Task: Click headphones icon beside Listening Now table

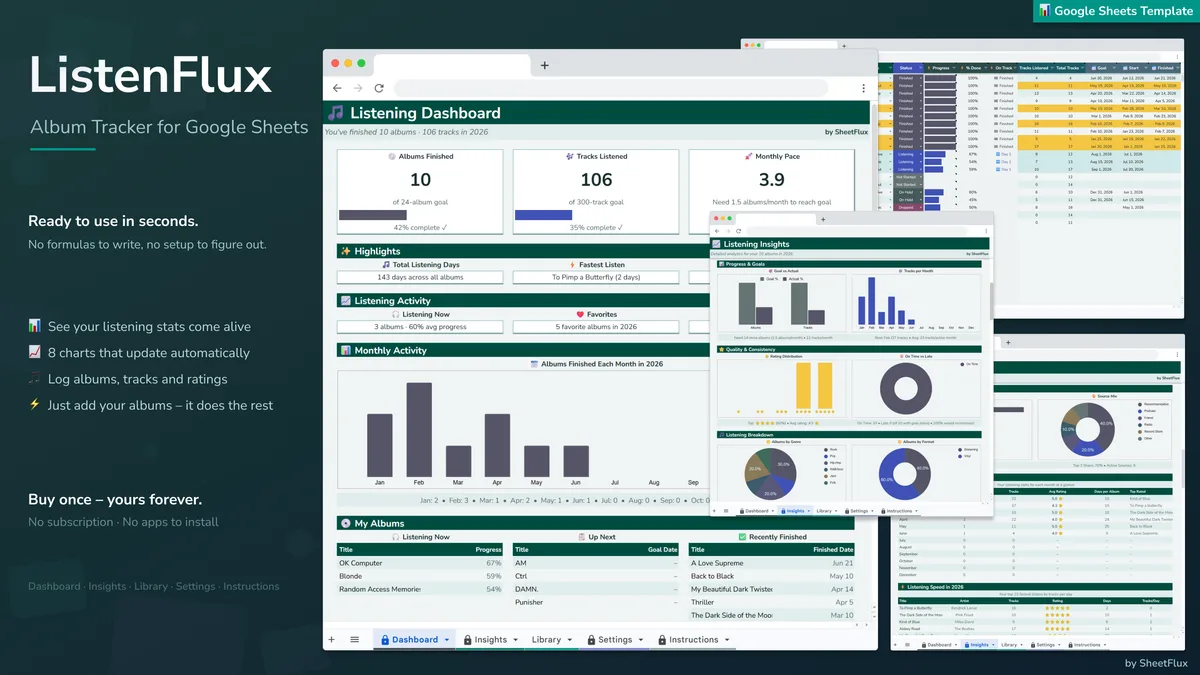Action: tap(396, 537)
